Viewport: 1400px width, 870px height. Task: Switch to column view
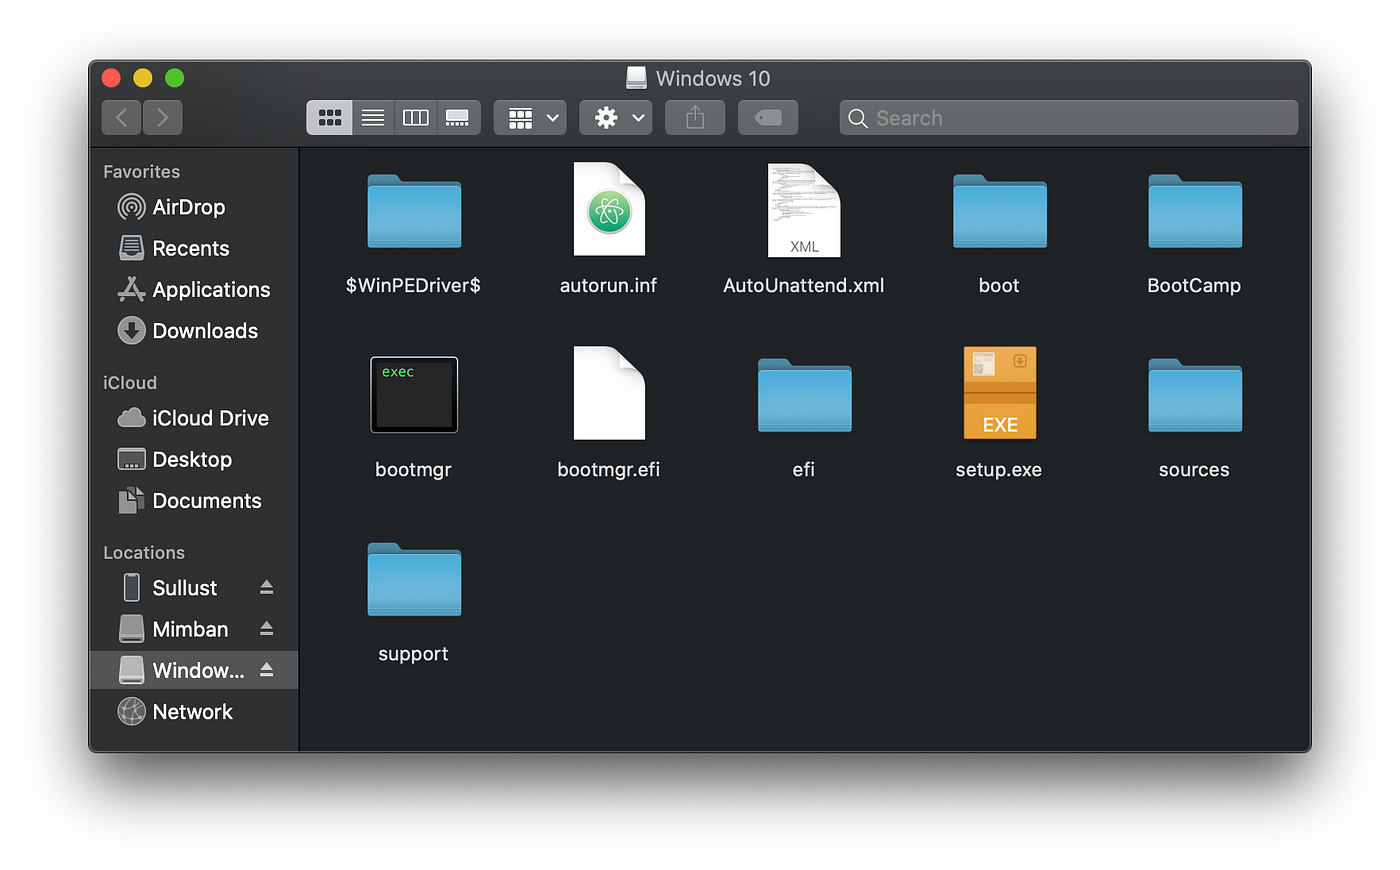click(x=415, y=118)
